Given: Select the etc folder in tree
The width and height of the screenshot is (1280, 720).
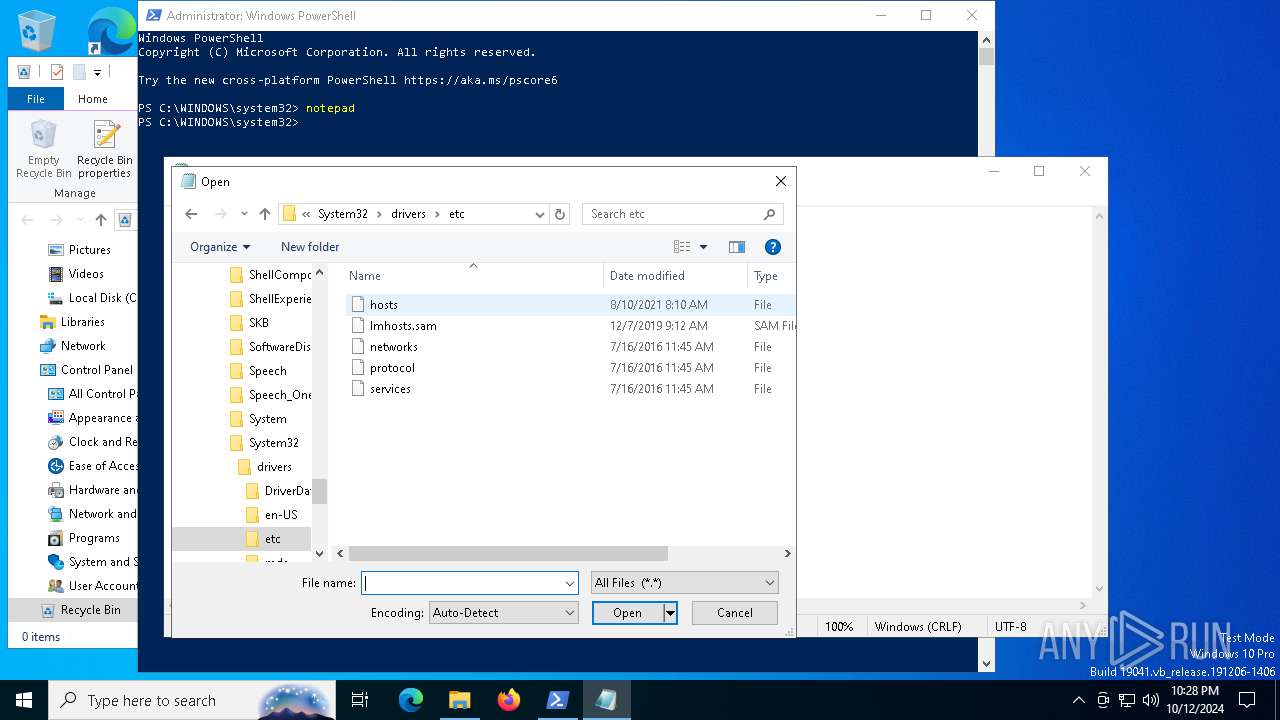Looking at the screenshot, I should [x=272, y=539].
